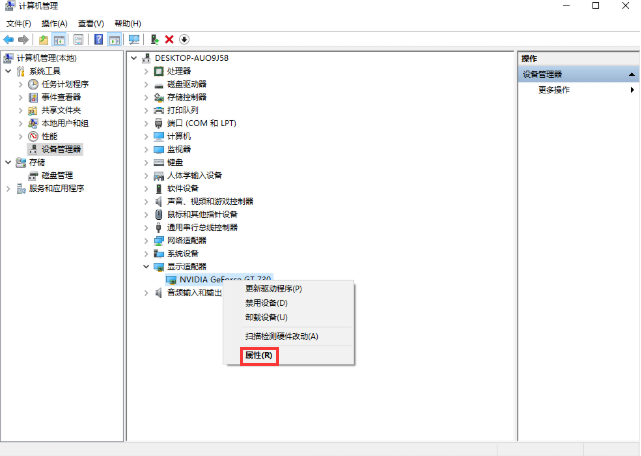Click the blue Help toolbar icon
The width and height of the screenshot is (641, 456).
click(99, 39)
